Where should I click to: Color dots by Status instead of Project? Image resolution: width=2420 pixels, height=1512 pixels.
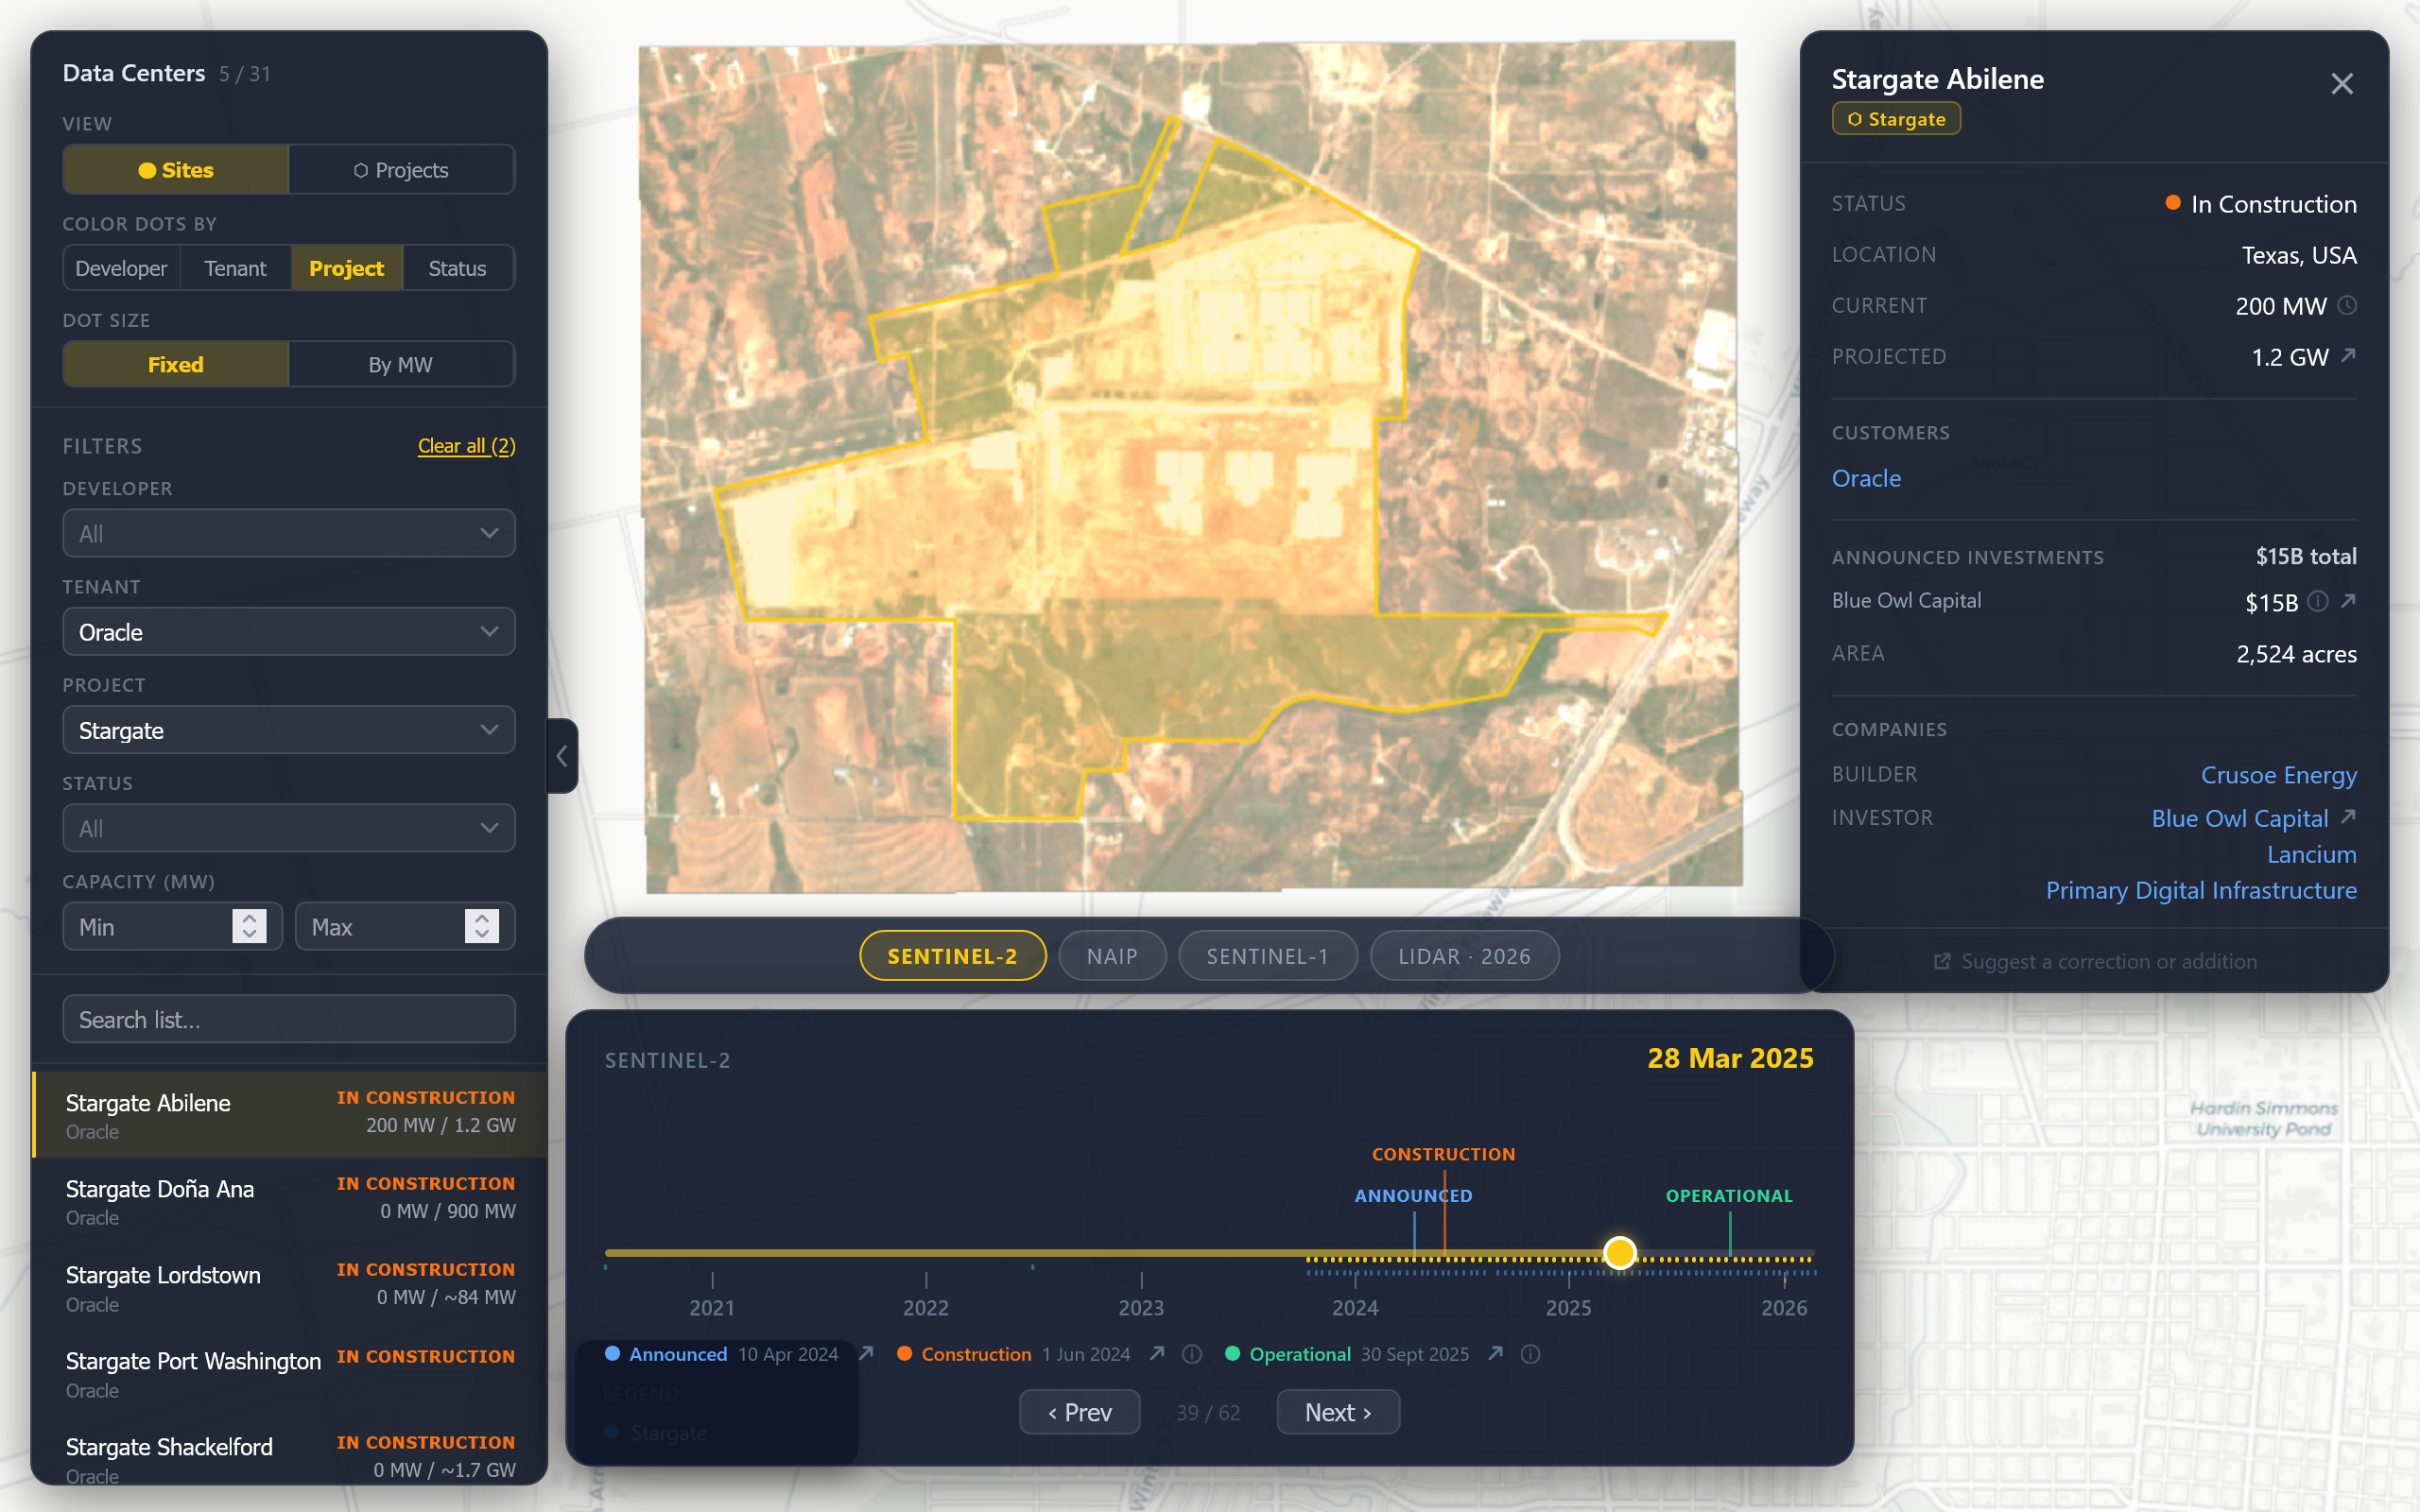(x=457, y=267)
